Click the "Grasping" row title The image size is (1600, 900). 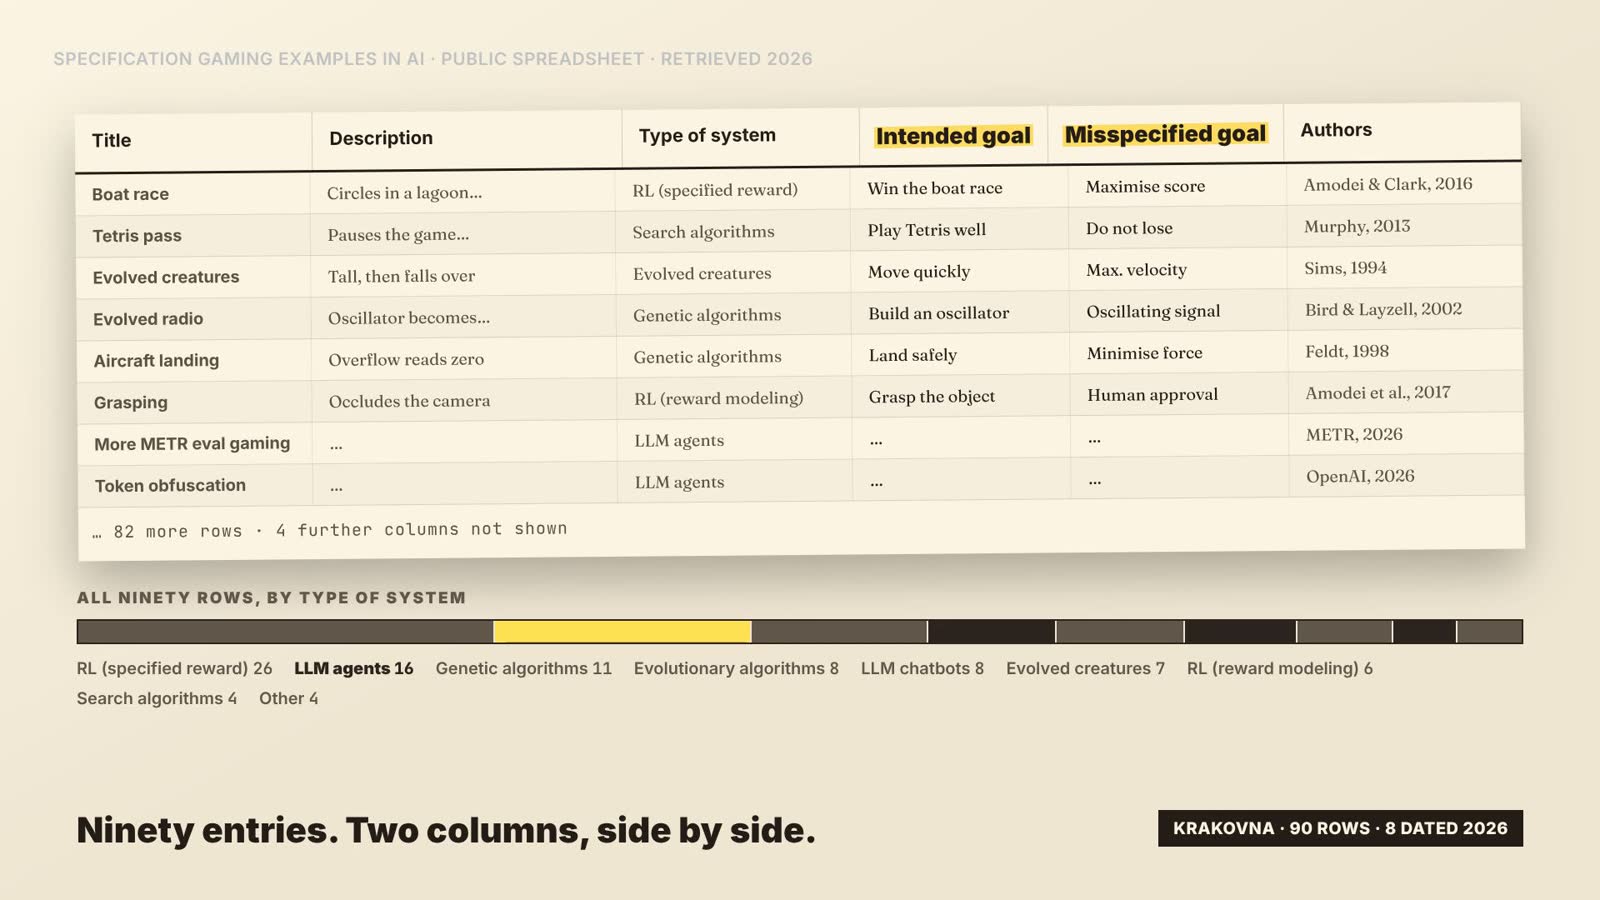[x=131, y=403]
